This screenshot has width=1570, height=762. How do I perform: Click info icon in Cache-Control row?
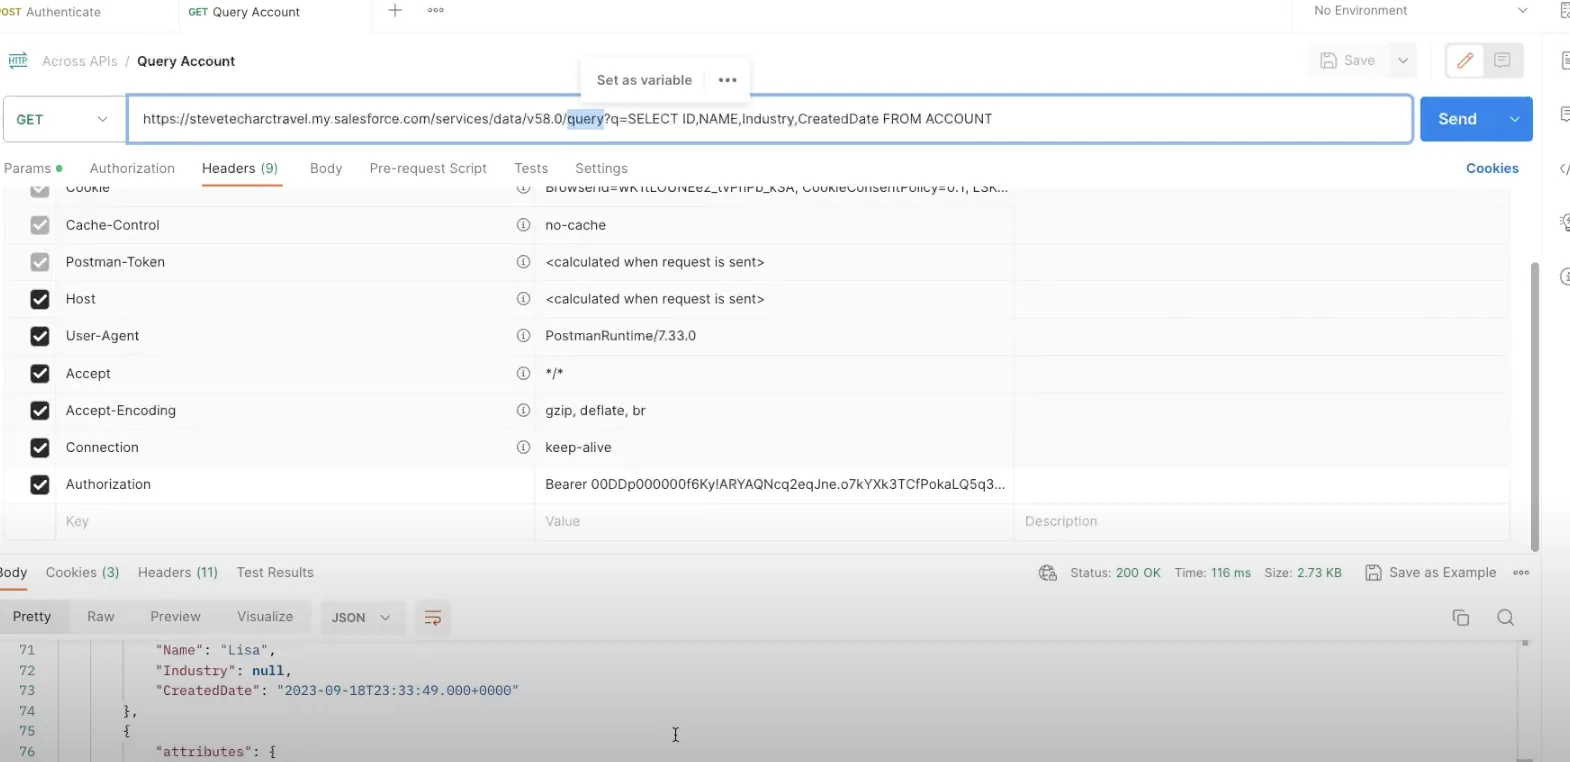[523, 225]
